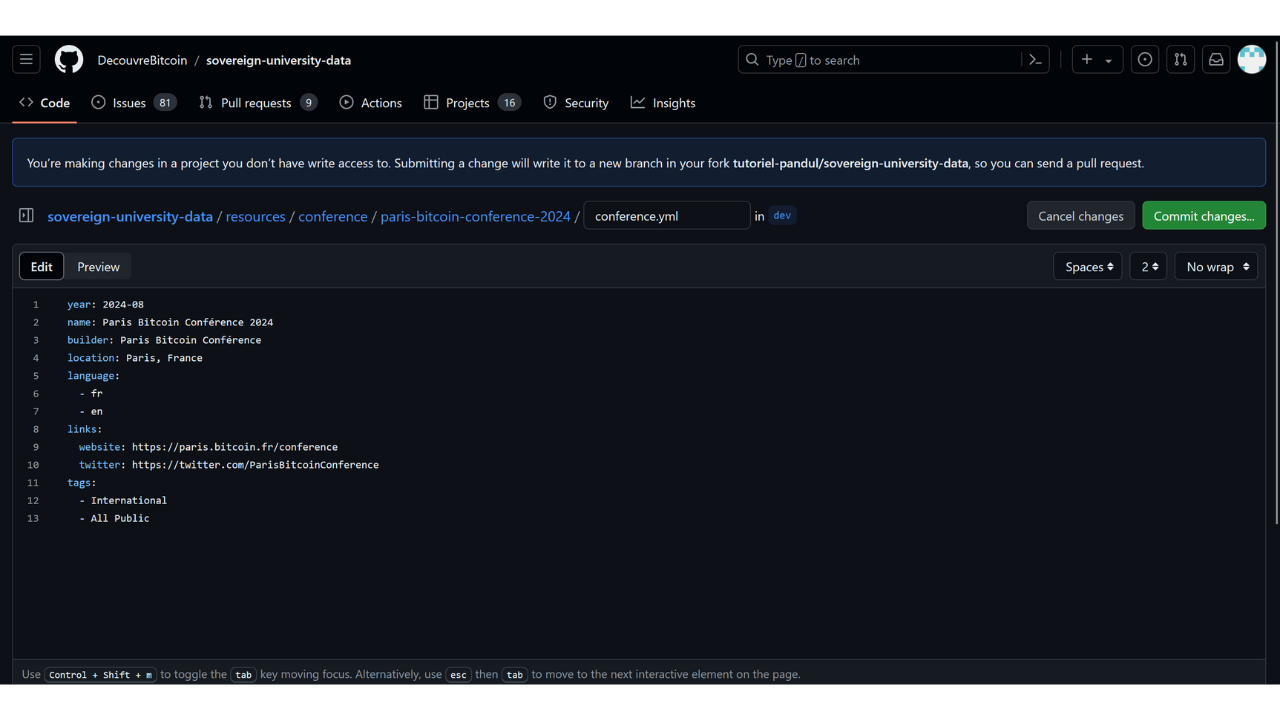The image size is (1280, 720).
Task: Click the '- fr' language entry
Action: click(x=91, y=394)
